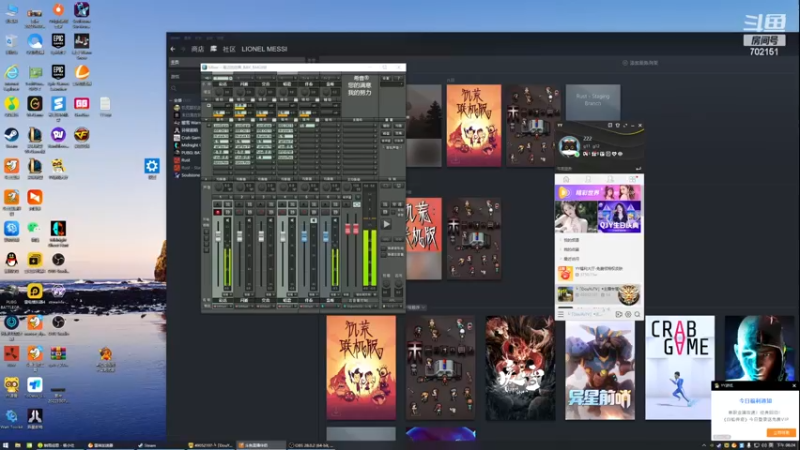Click the search magnifier at YY window bottom
The height and width of the screenshot is (450, 800).
(x=637, y=314)
